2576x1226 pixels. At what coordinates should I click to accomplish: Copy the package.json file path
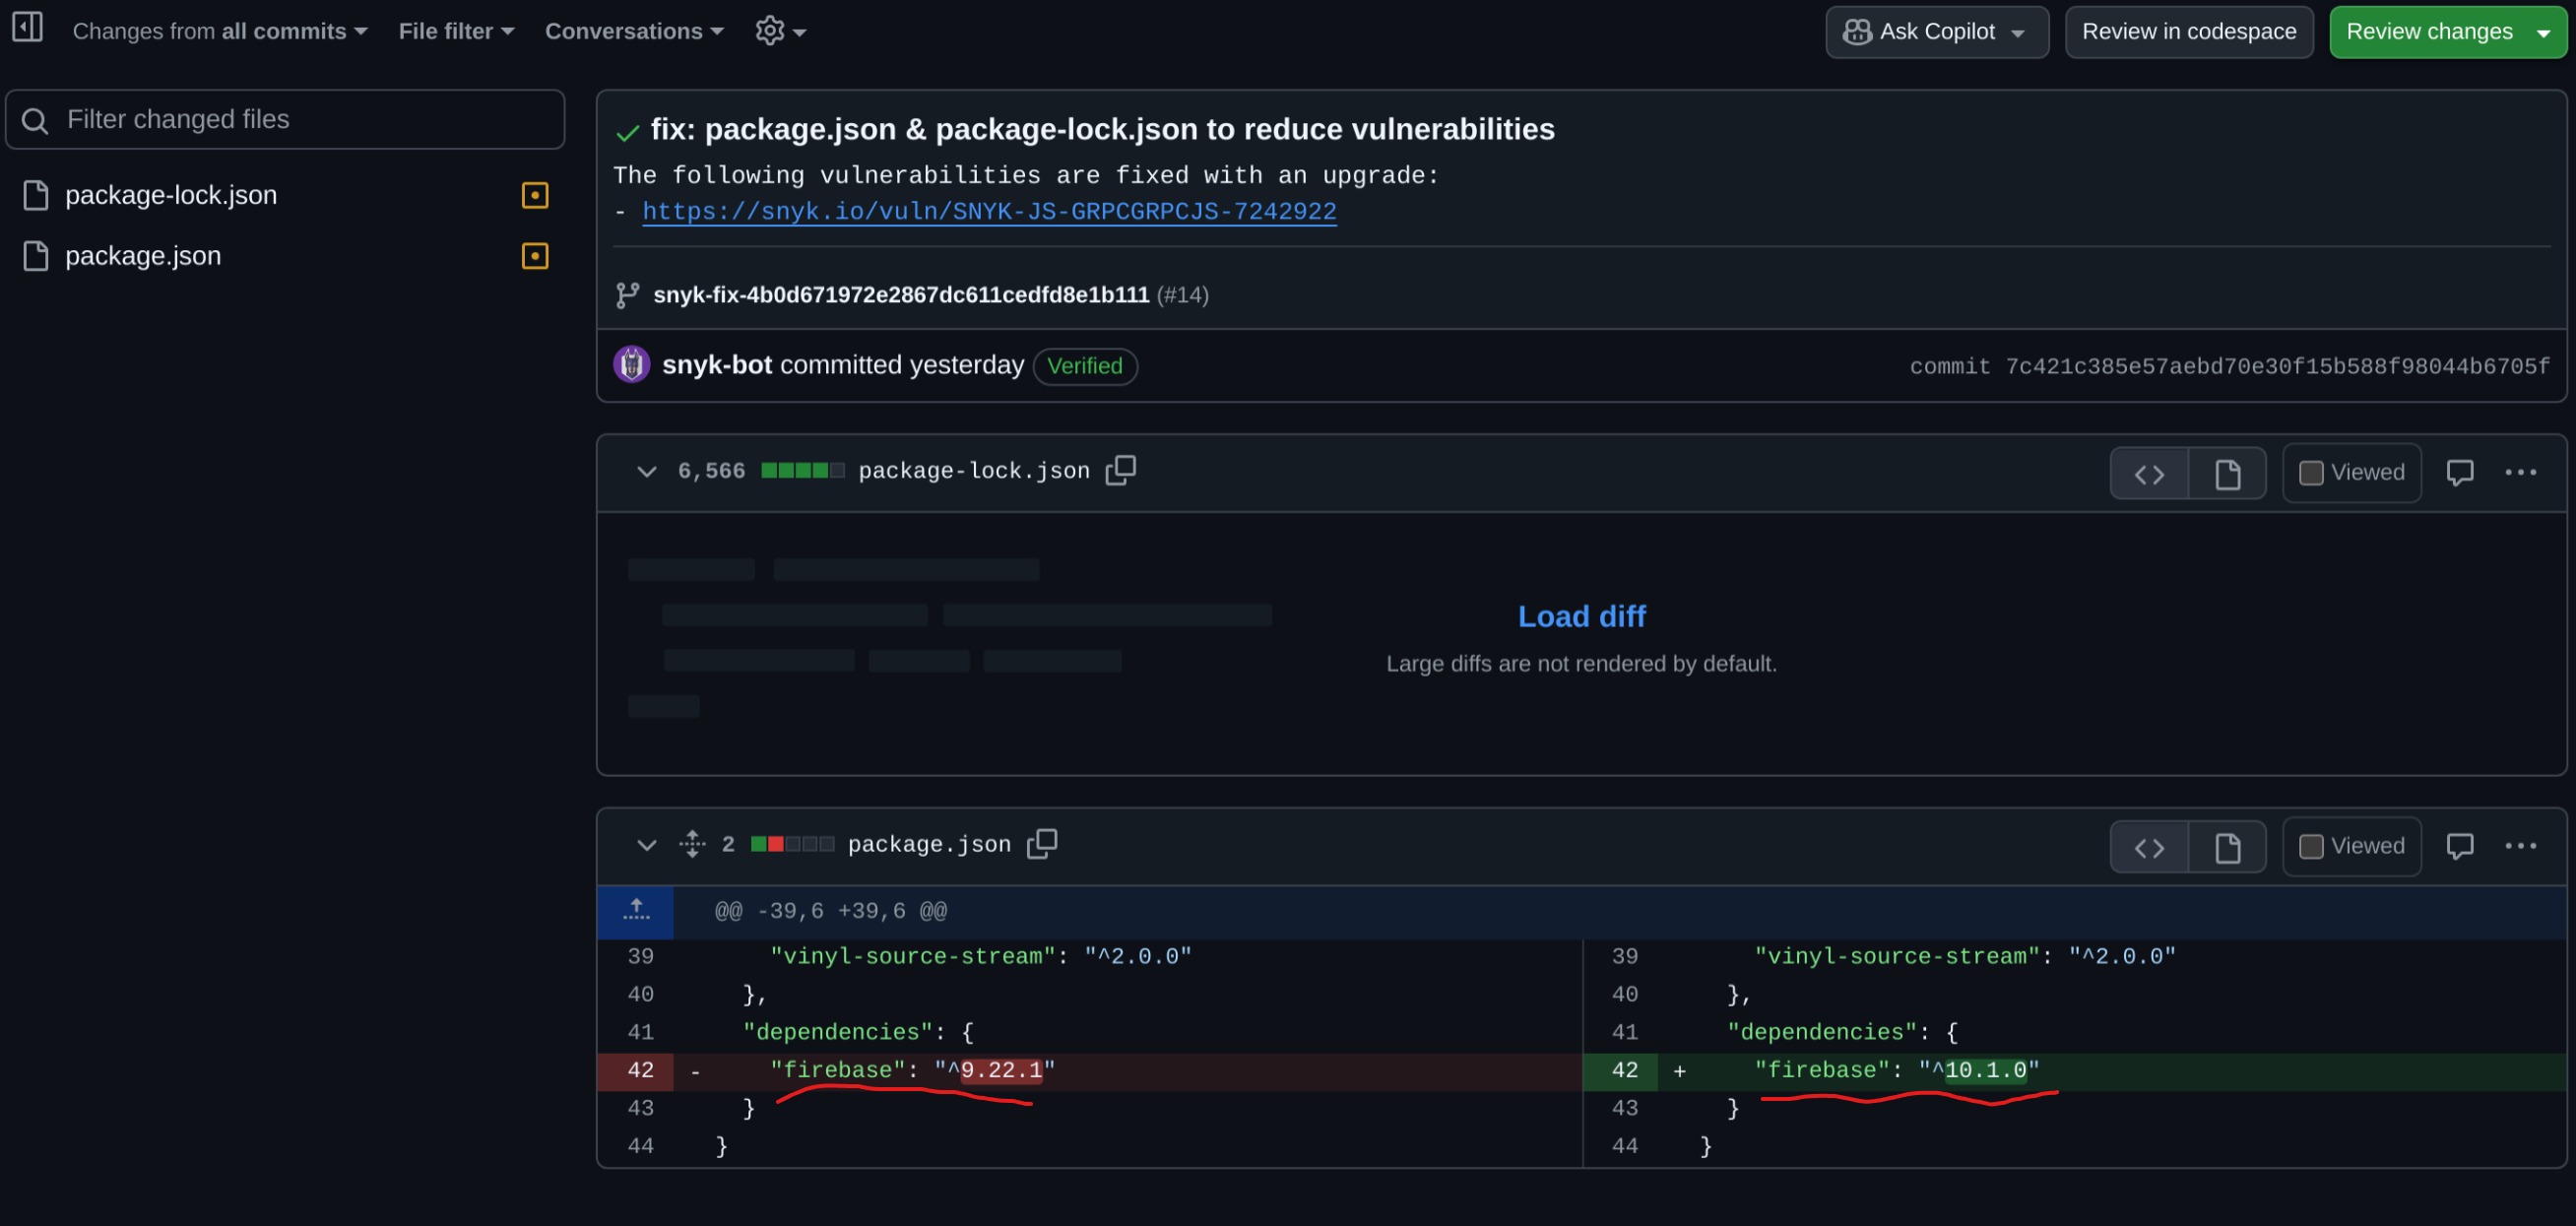pos(1041,844)
